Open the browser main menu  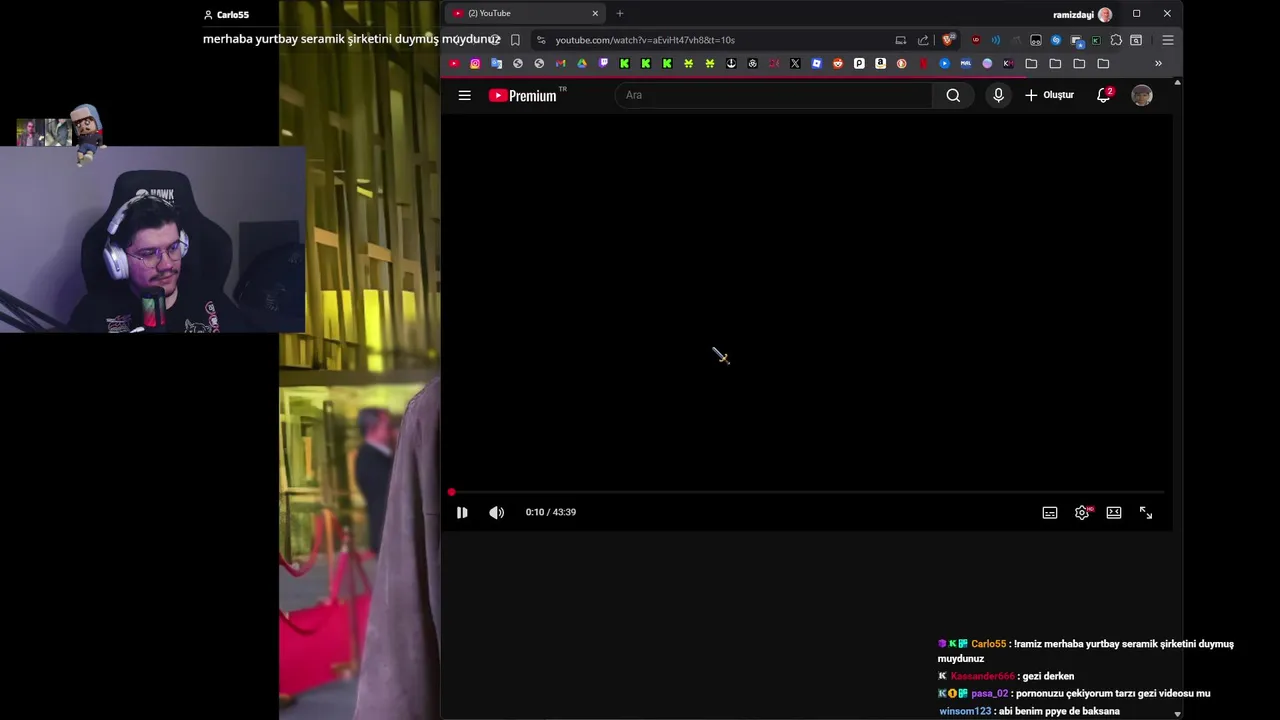[x=1168, y=40]
